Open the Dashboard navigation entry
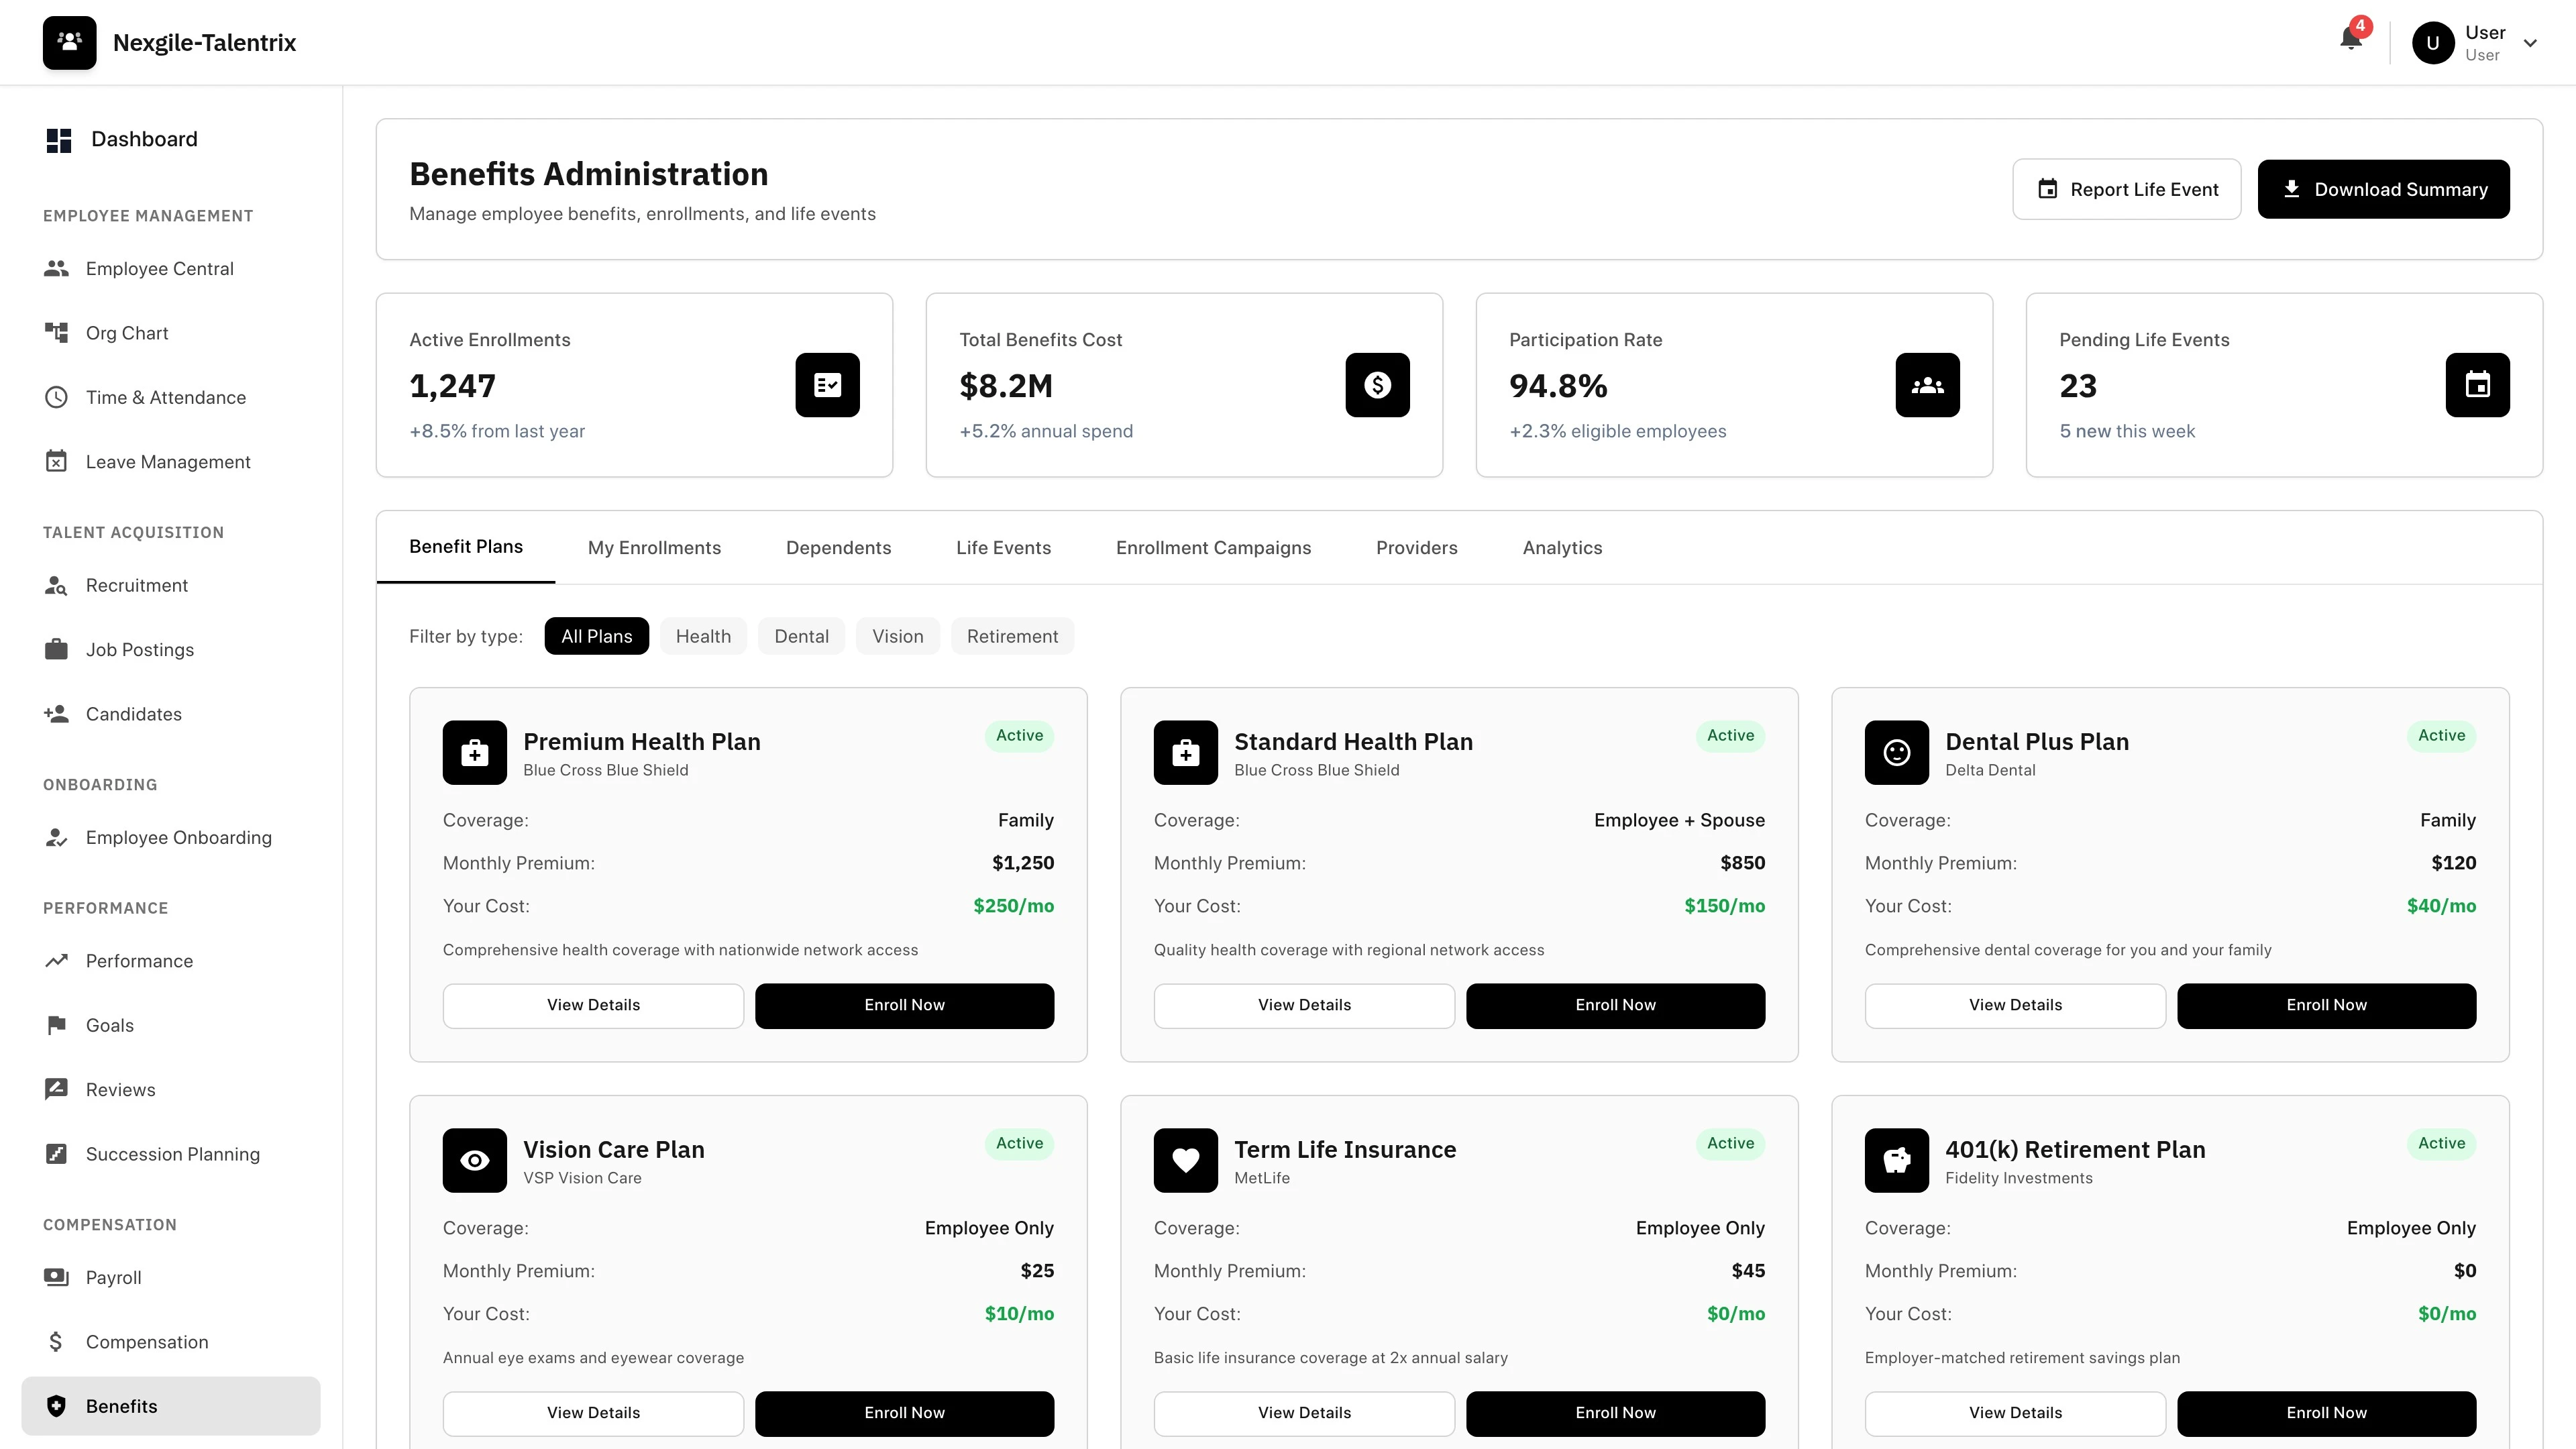Viewport: 2576px width, 1449px height. click(143, 139)
